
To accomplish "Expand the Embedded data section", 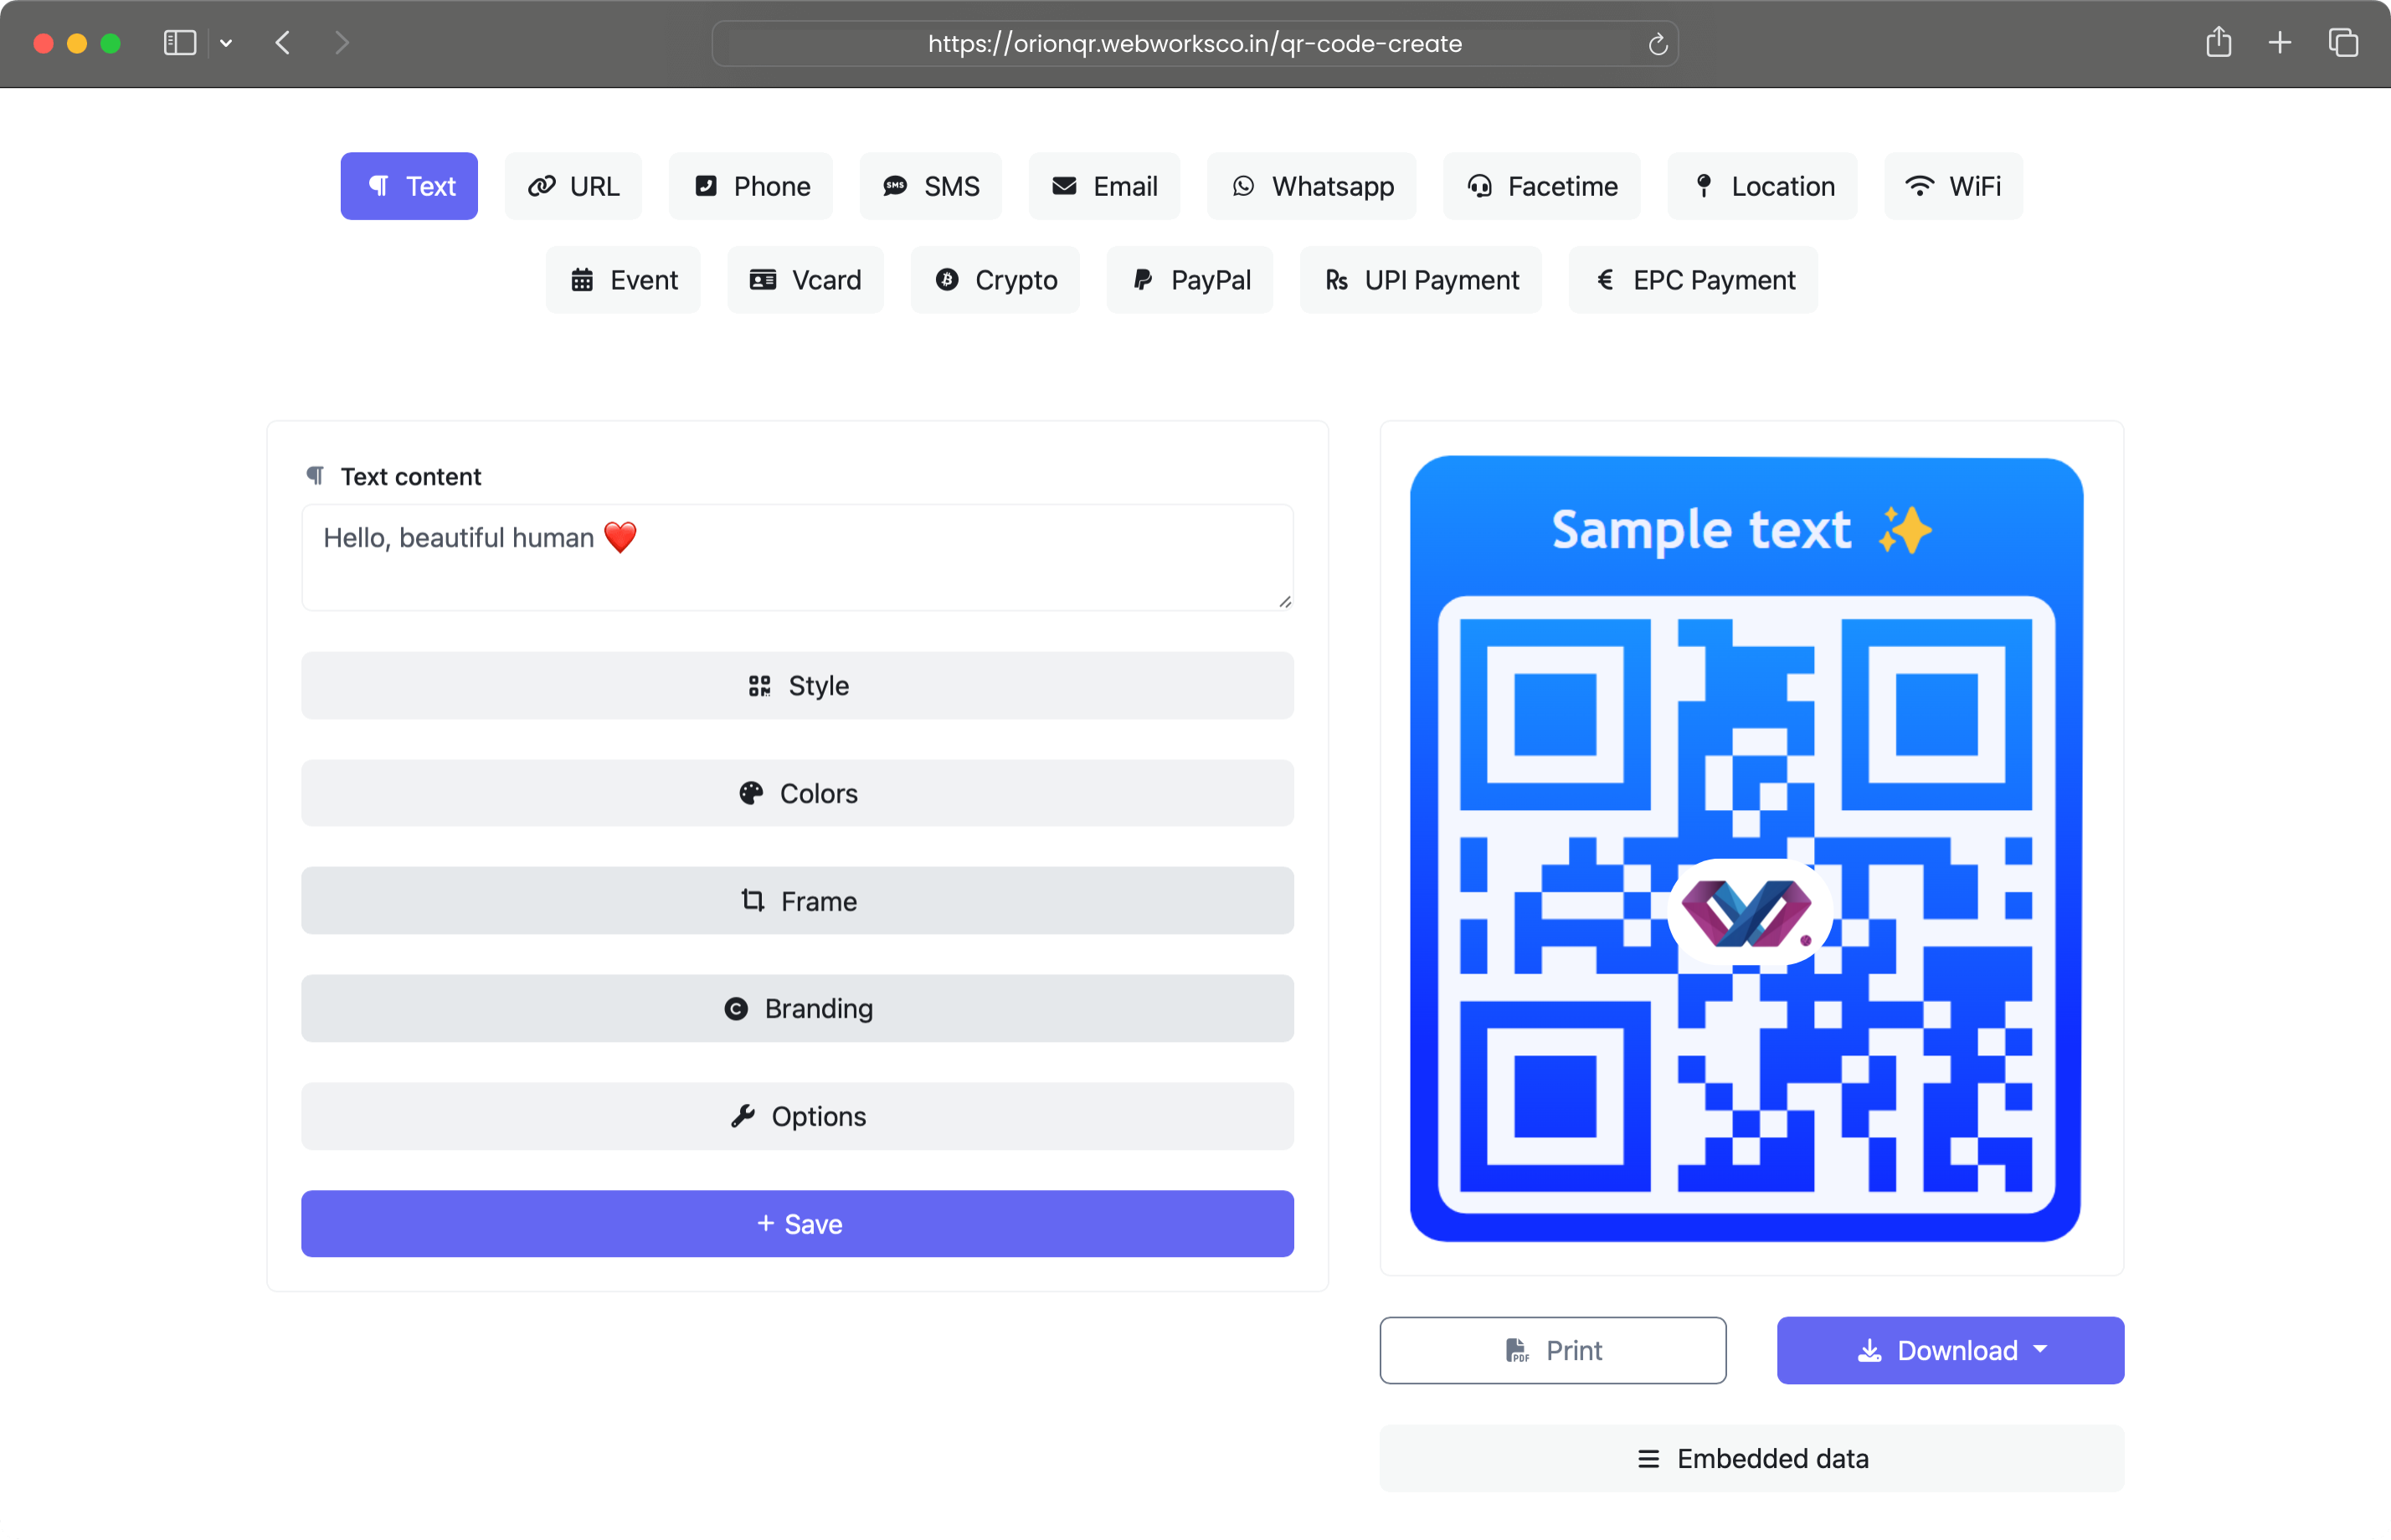I will coord(1752,1459).
